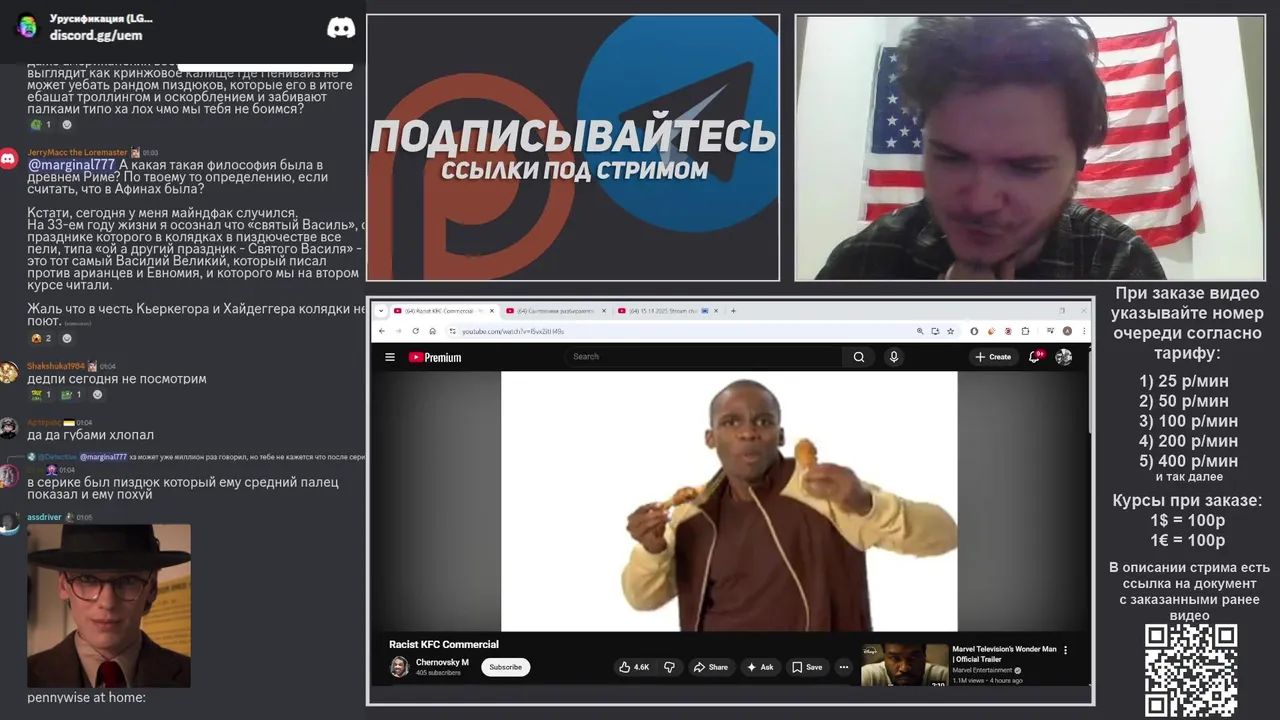Open a new browser tab
Image resolution: width=1280 pixels, height=720 pixels.
point(733,311)
